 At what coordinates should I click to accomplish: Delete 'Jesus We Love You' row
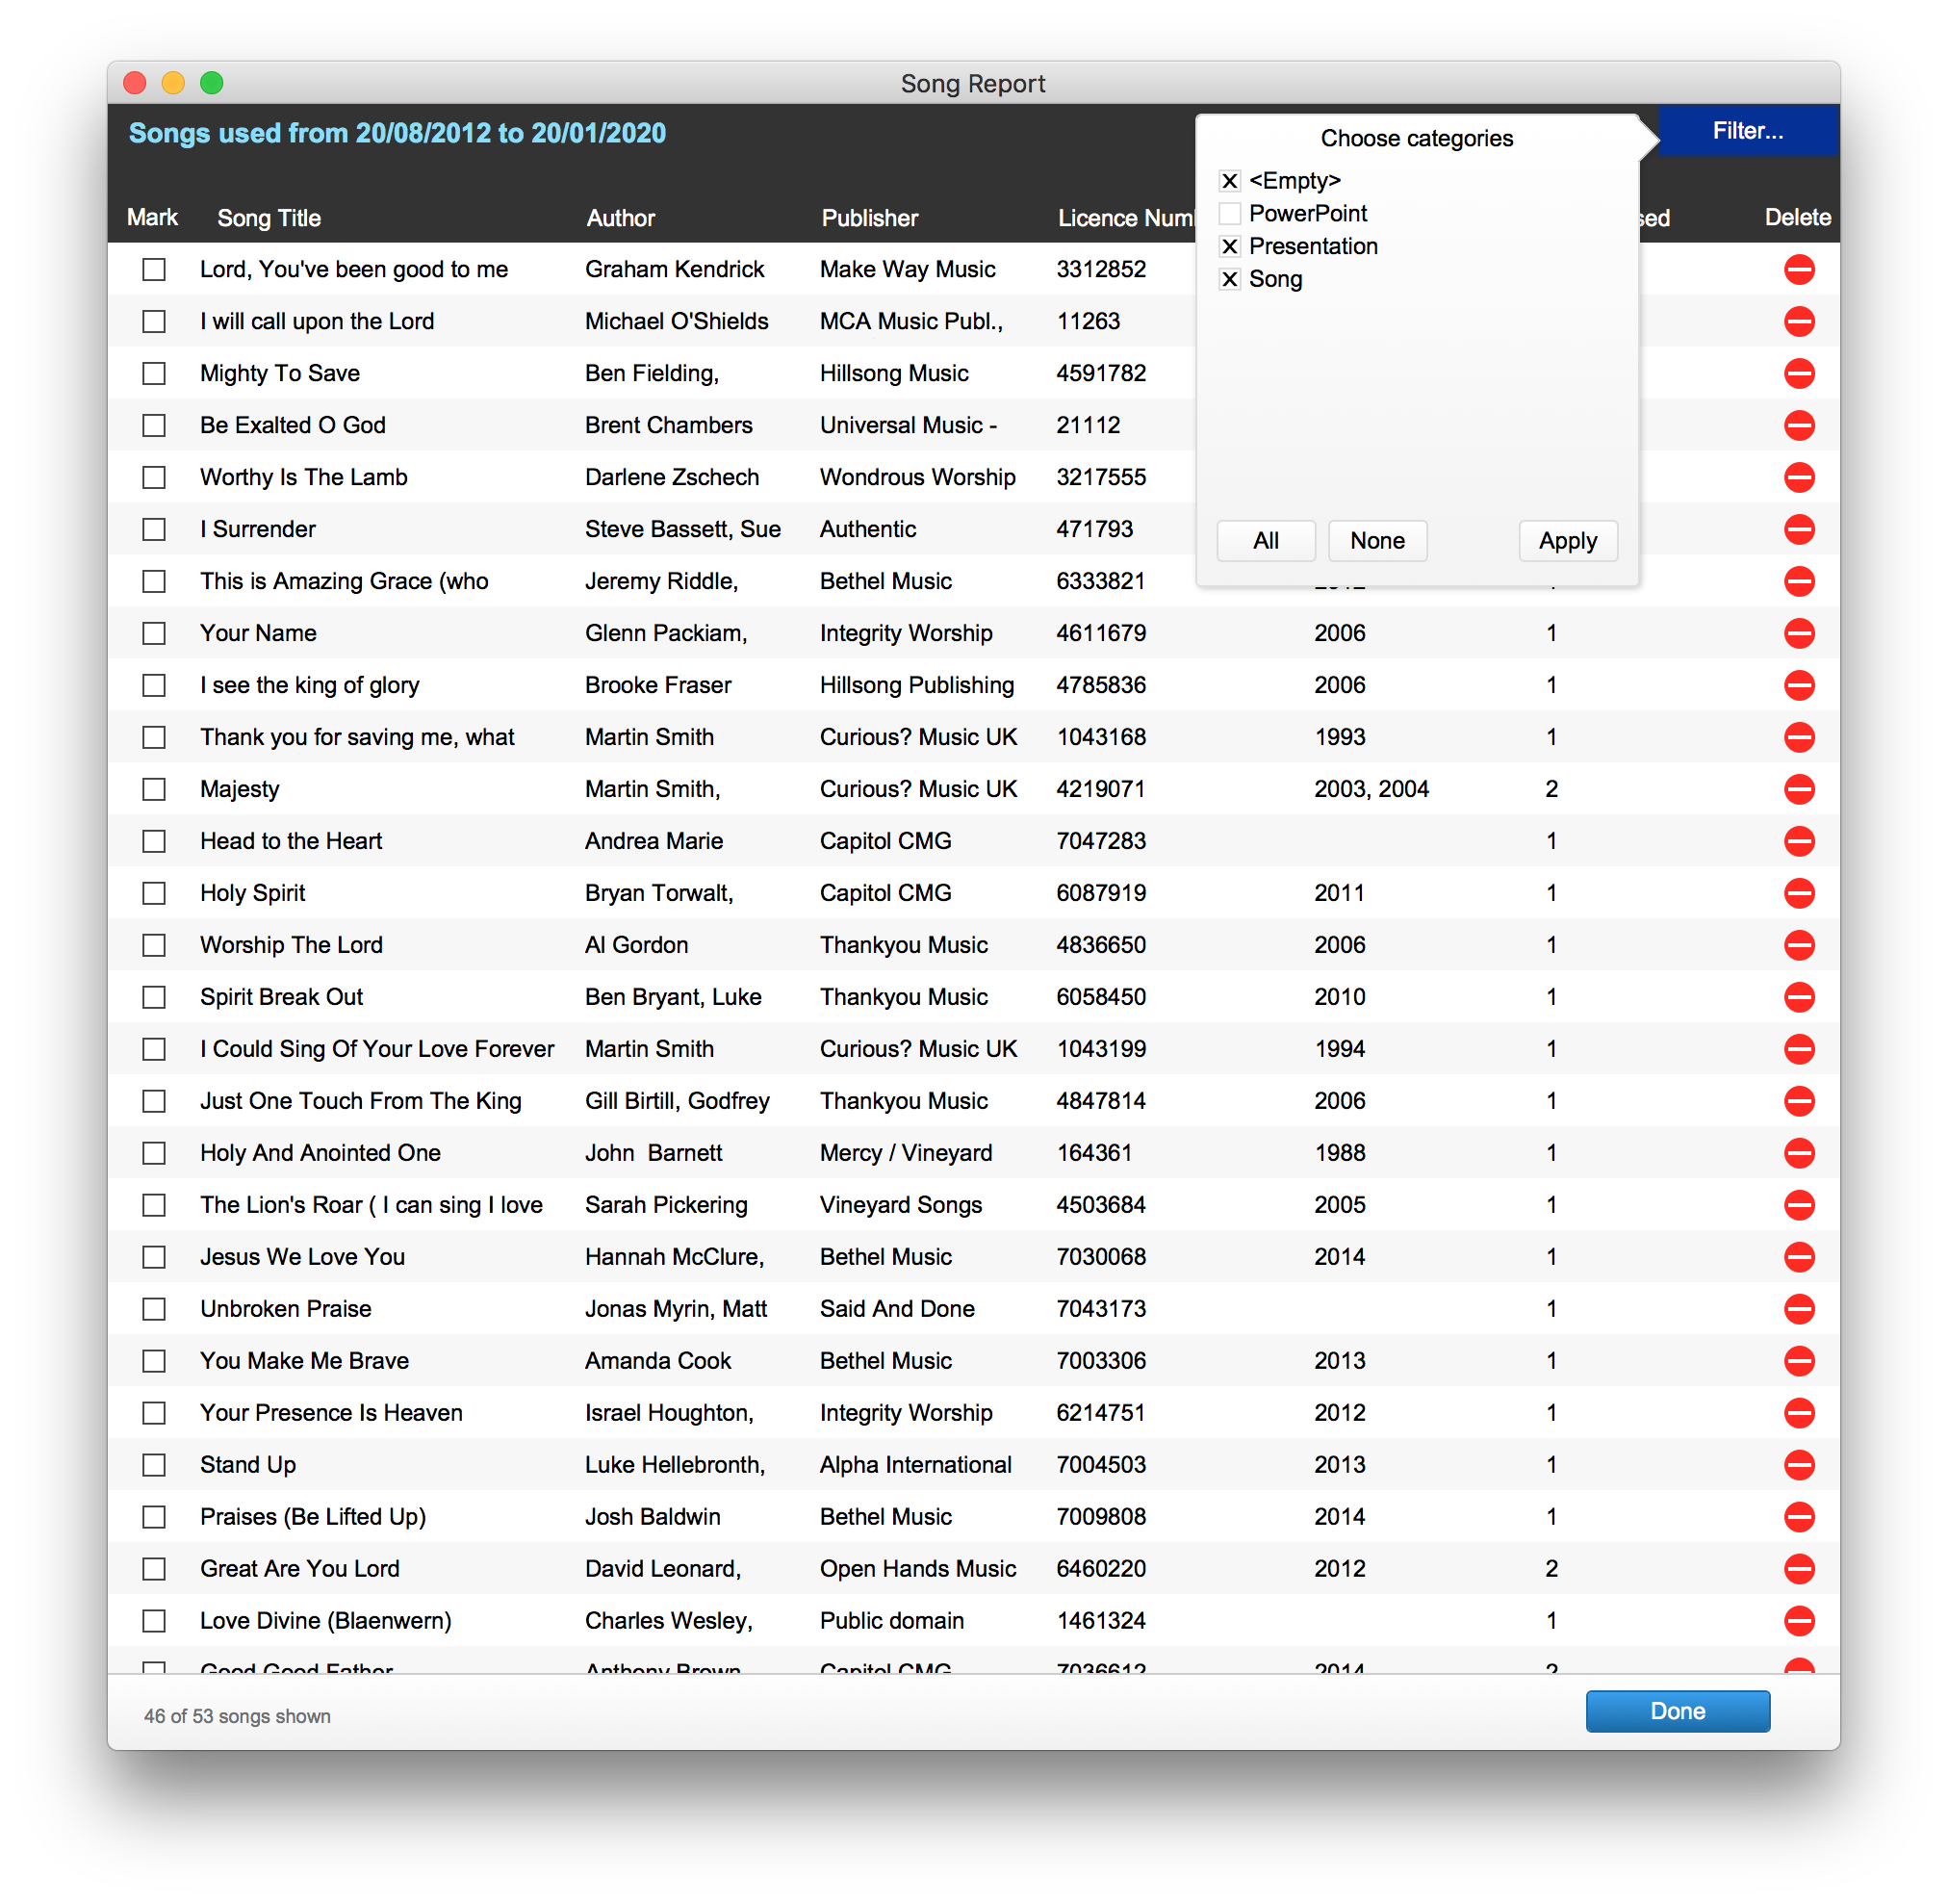(1799, 1257)
